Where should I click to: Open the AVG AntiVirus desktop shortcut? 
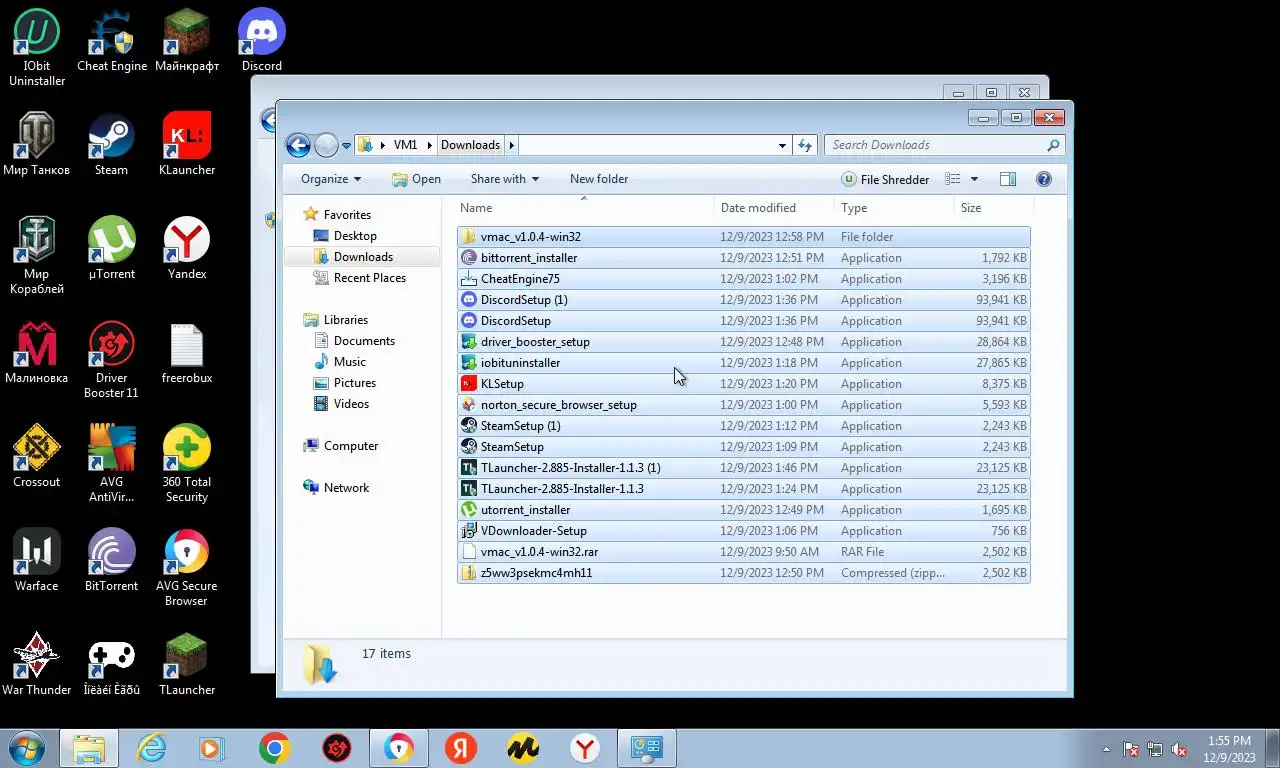point(112,464)
